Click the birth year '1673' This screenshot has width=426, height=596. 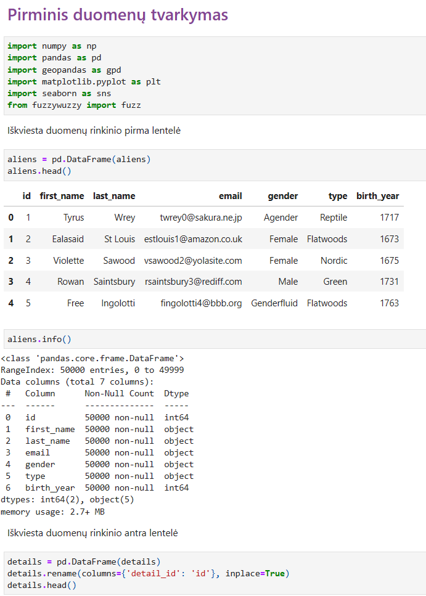(390, 239)
